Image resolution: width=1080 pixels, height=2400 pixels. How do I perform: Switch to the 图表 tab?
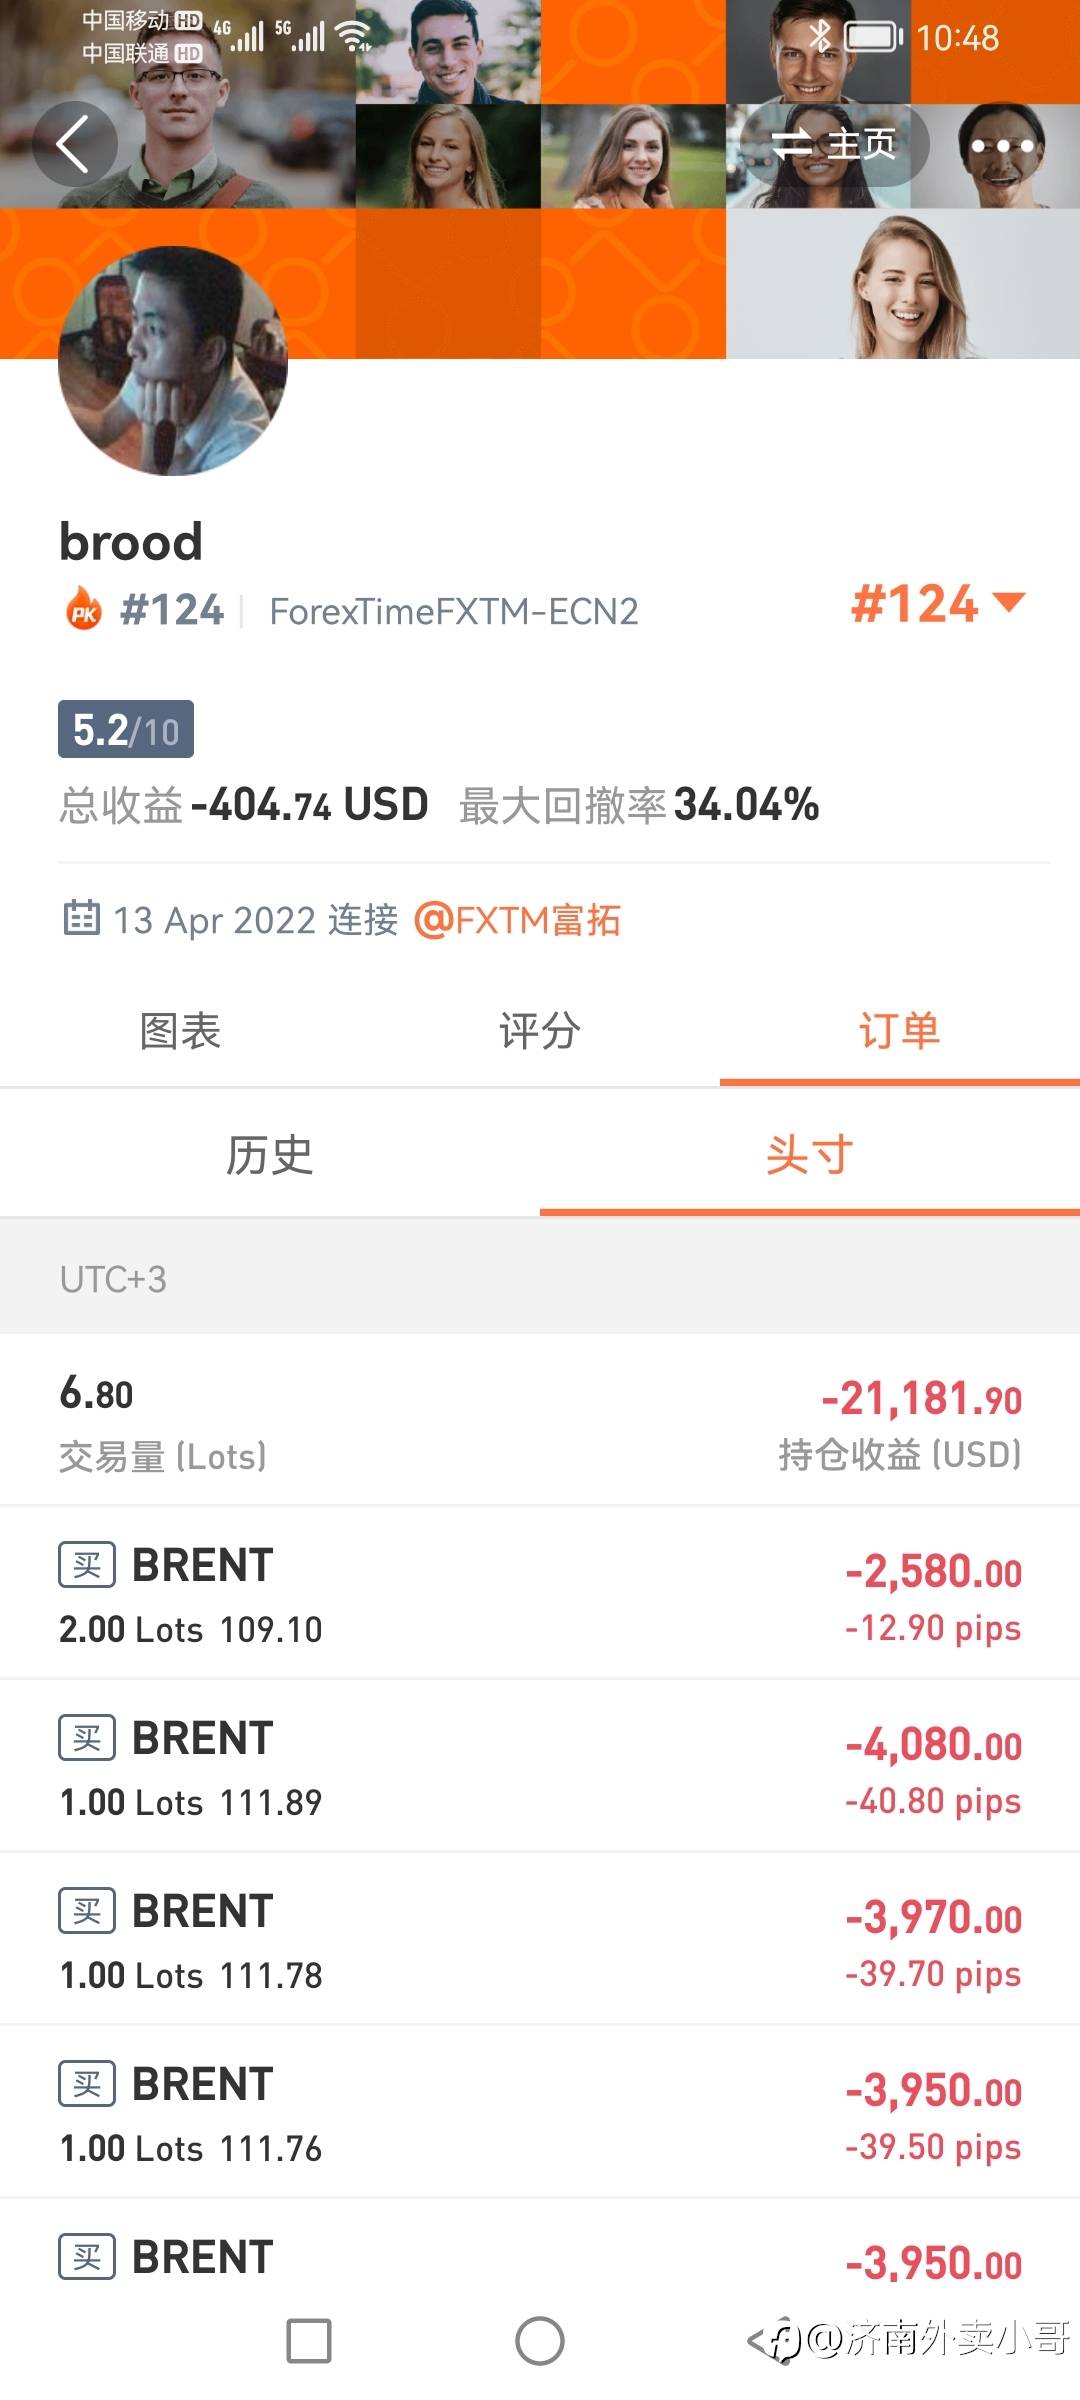tap(180, 1031)
